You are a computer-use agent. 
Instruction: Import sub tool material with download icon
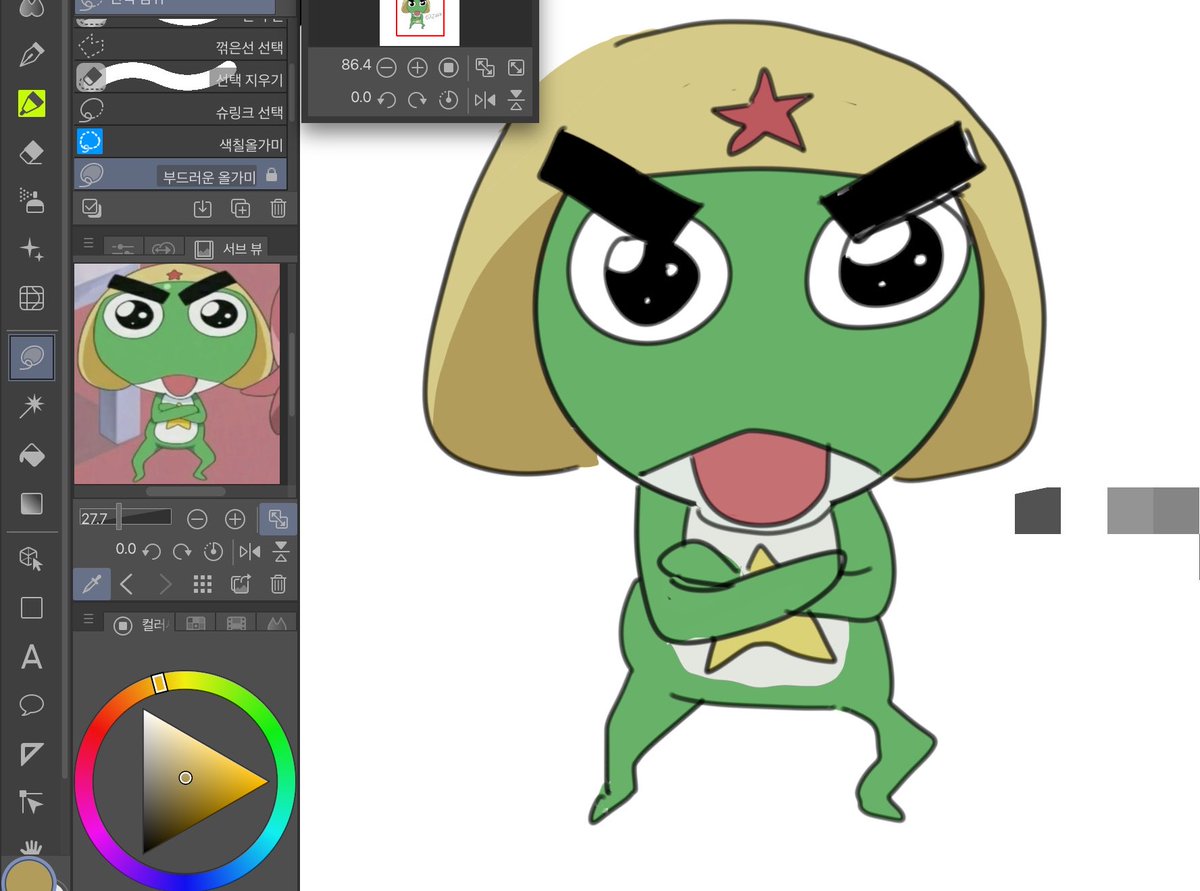pyautogui.click(x=202, y=208)
